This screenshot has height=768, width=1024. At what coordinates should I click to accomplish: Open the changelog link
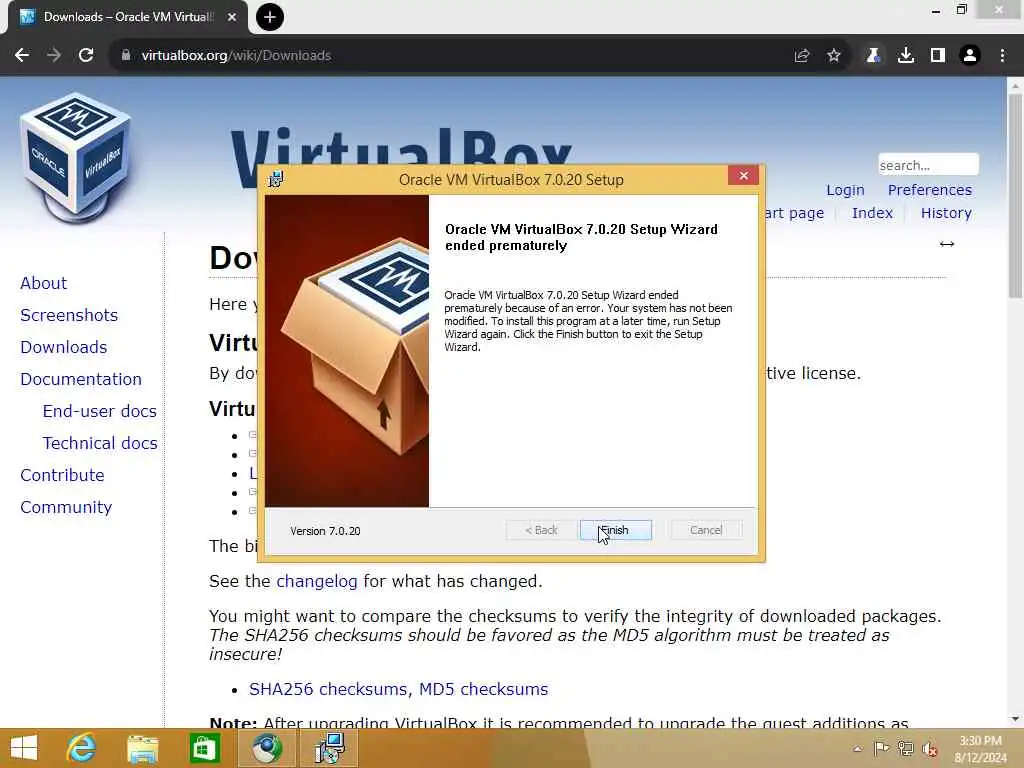317,581
